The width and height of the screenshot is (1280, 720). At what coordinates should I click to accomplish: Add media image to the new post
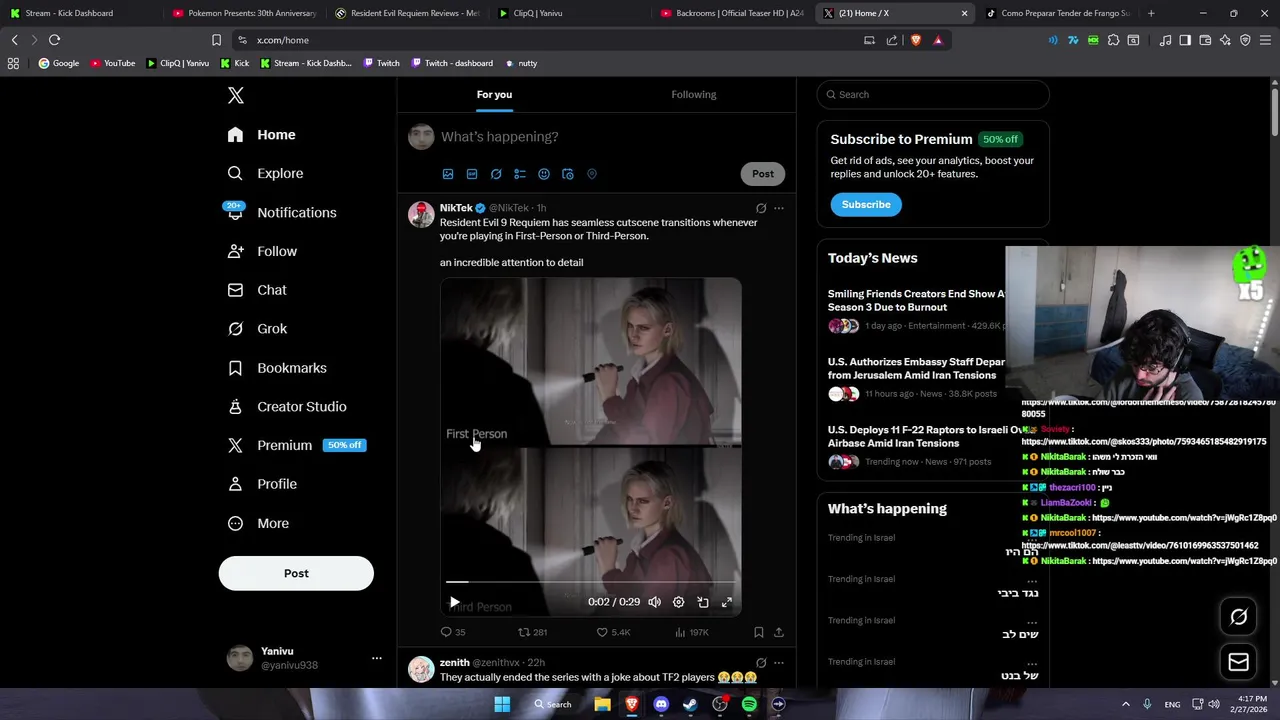point(448,174)
